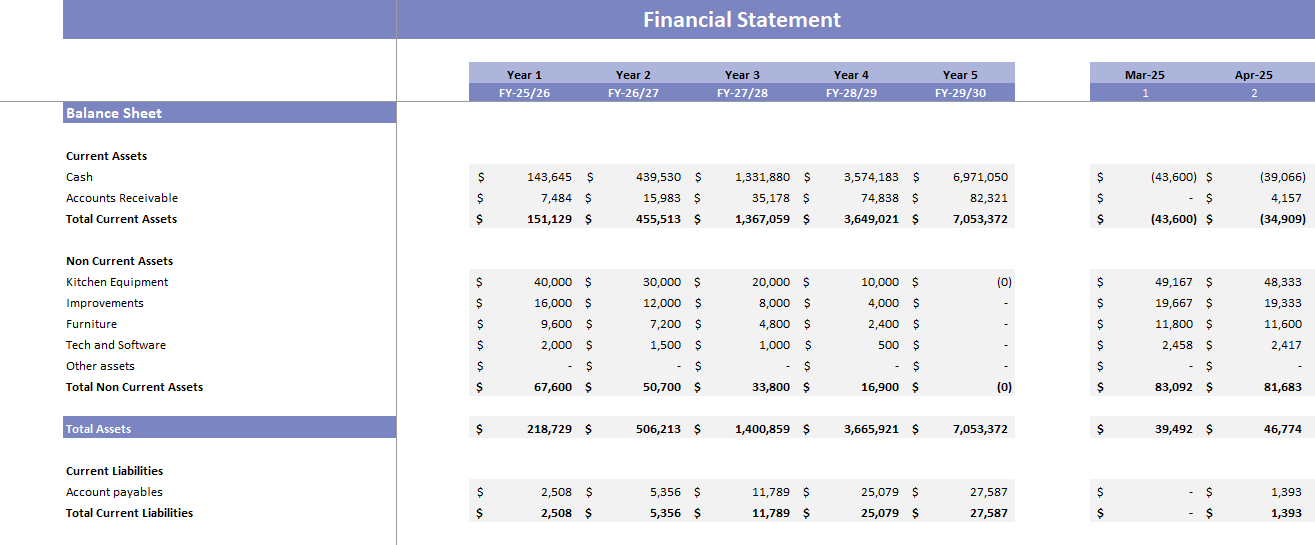Click the Year 3 column header

[x=742, y=74]
